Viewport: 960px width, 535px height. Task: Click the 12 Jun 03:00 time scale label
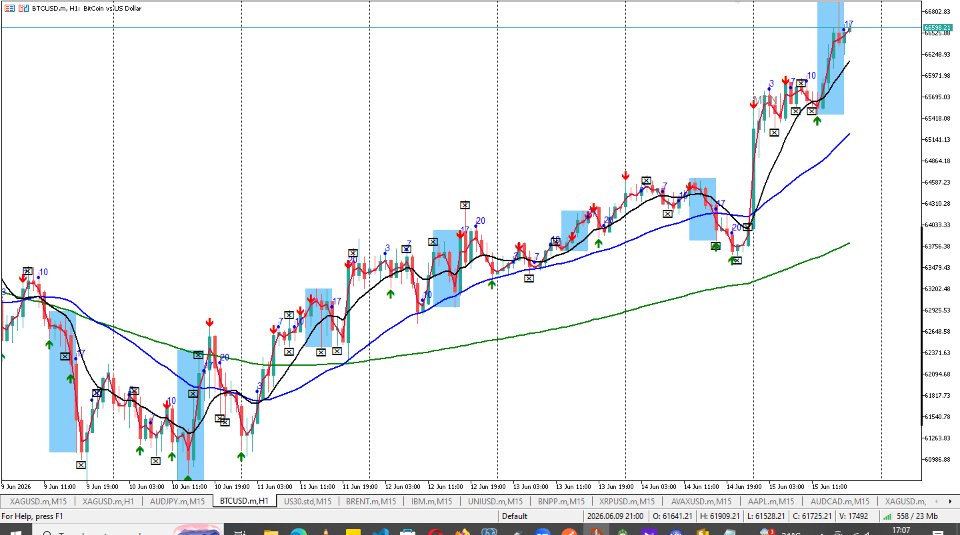pyautogui.click(x=402, y=487)
